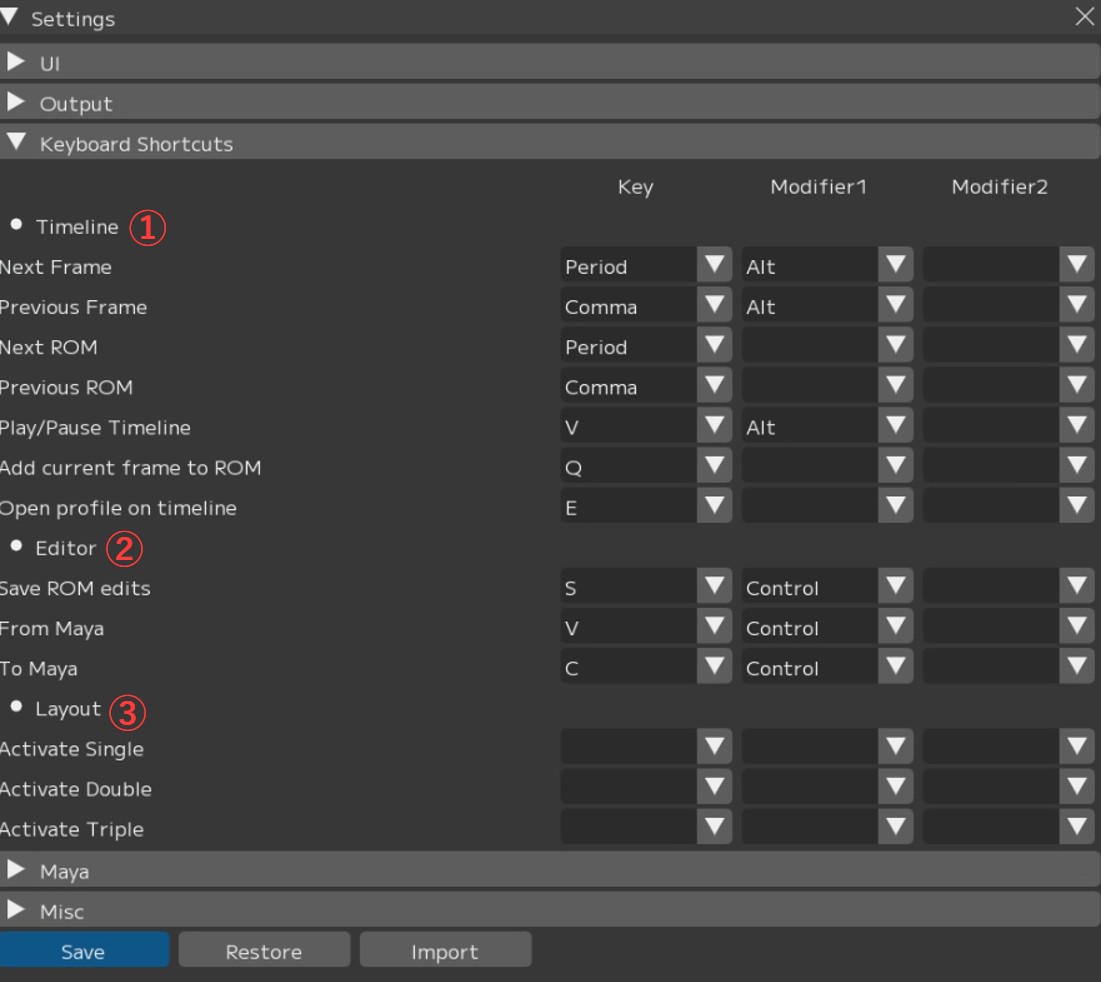This screenshot has width=1101, height=982.
Task: Open Key dropdown for Play/Pause Timeline
Action: (x=714, y=427)
